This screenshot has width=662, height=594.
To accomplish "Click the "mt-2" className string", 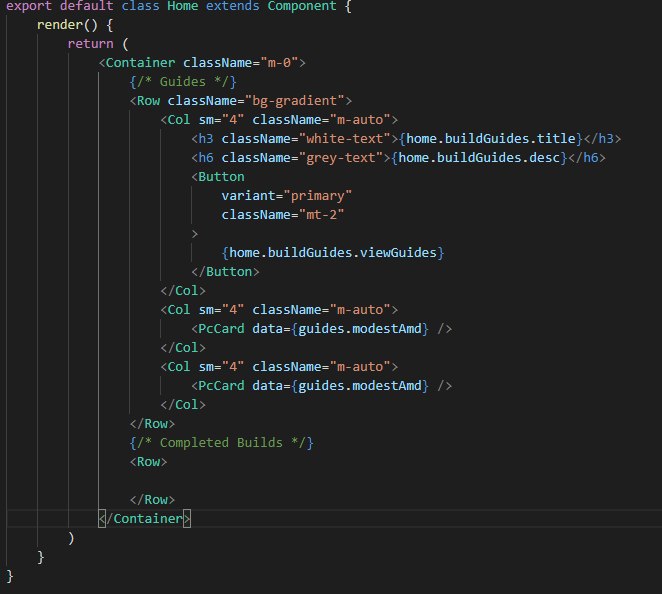I will (x=321, y=215).
